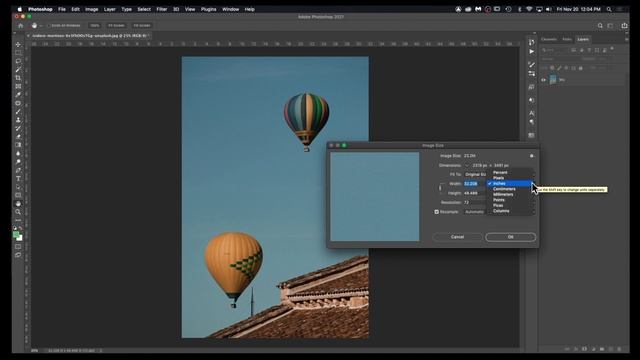
Task: Open the Filter menu
Action: point(162,9)
